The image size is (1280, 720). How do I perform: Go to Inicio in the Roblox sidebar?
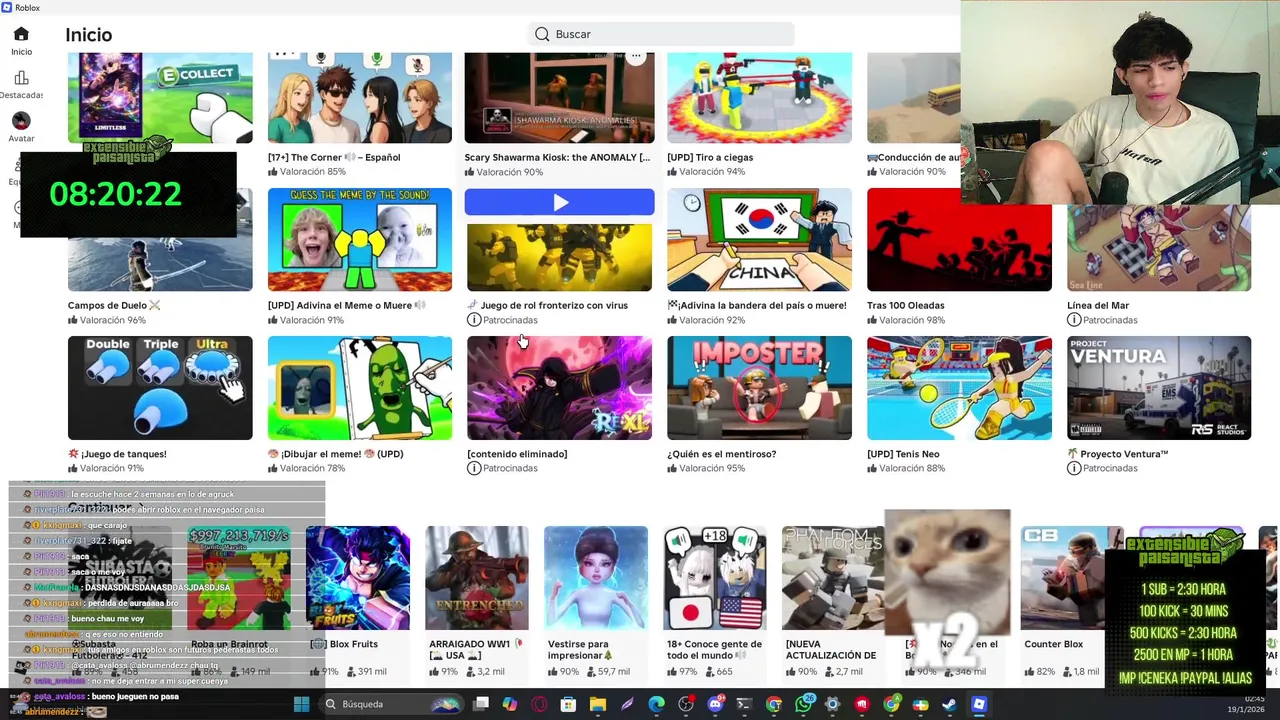tap(21, 41)
